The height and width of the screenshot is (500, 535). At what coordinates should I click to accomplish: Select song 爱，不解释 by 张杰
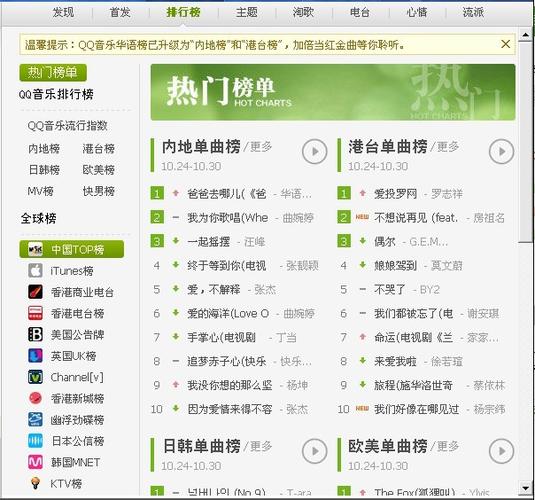coord(214,289)
